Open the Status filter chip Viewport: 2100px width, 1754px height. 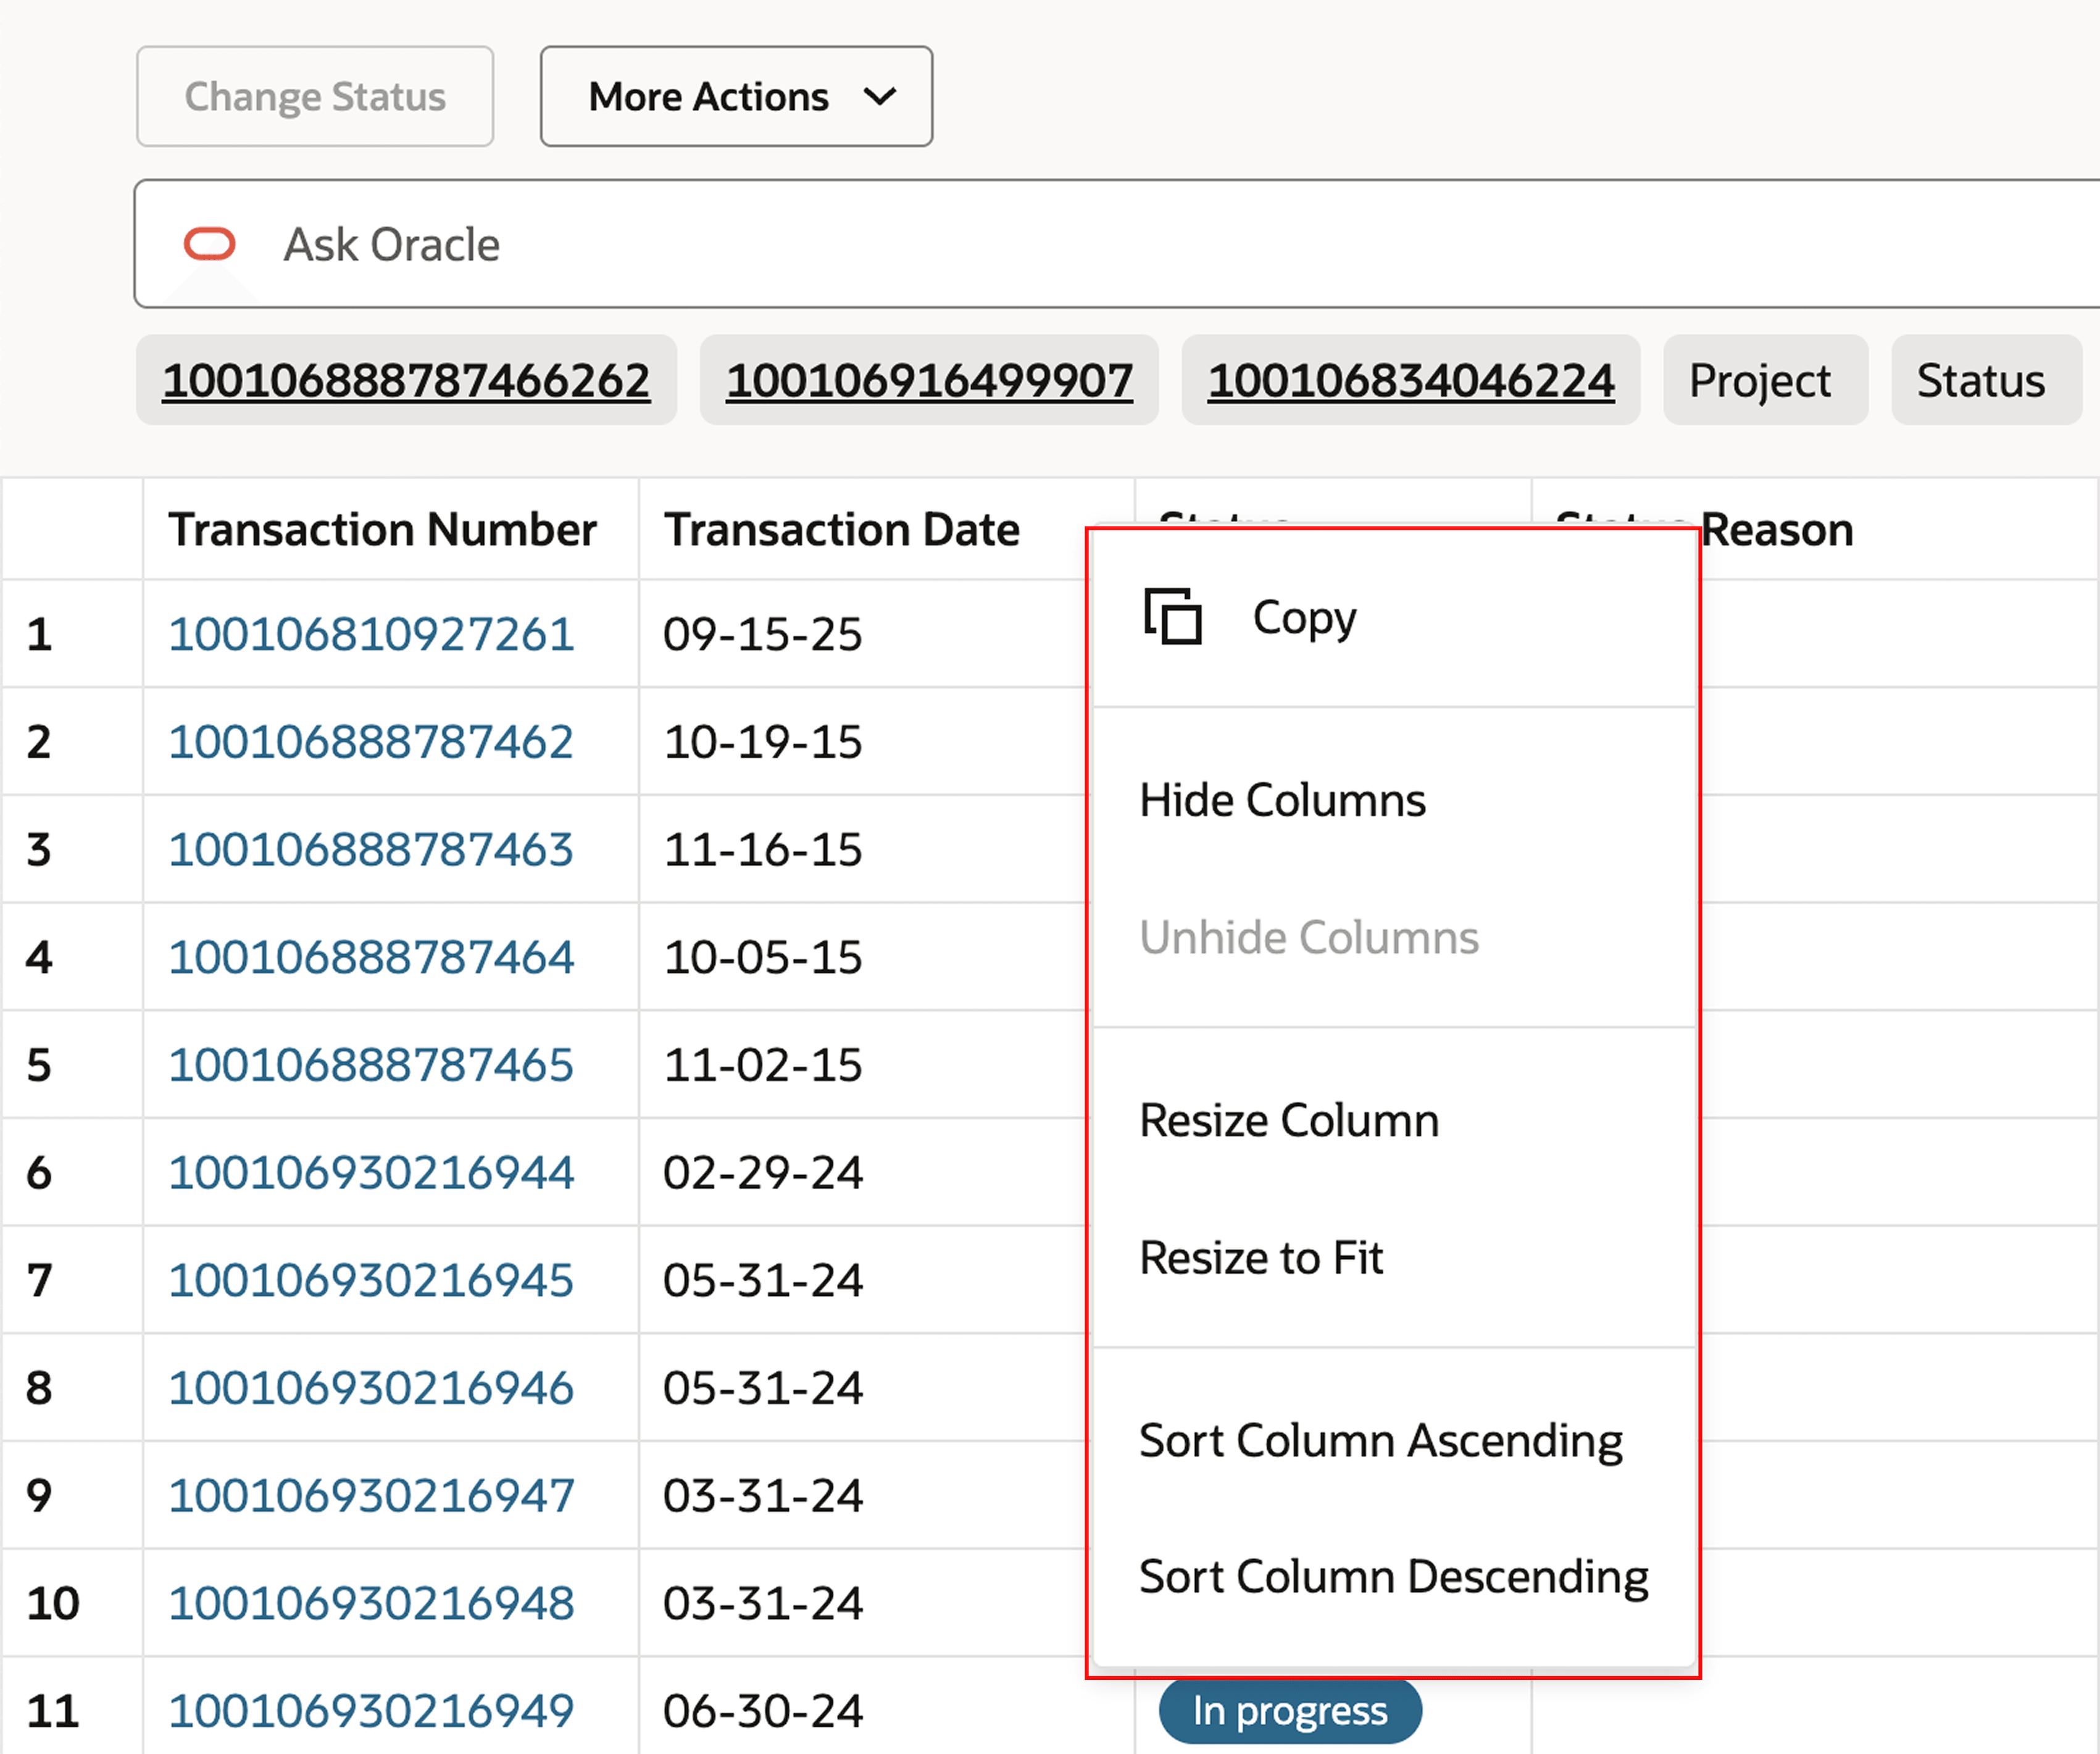[x=1985, y=380]
